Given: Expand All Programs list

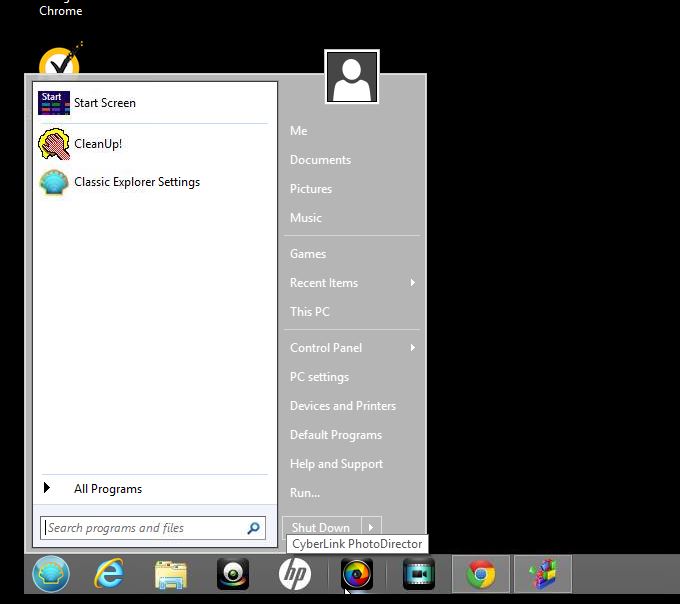Looking at the screenshot, I should [107, 489].
